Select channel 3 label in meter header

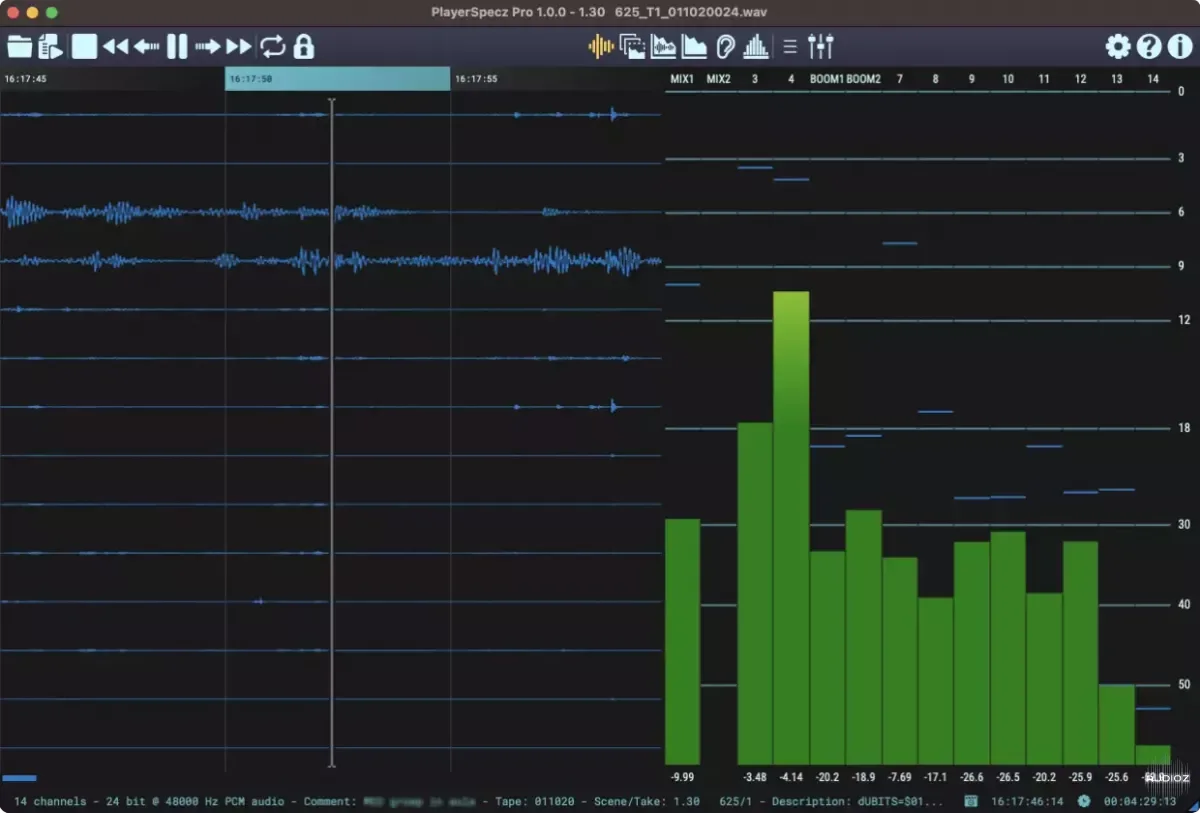pos(755,78)
